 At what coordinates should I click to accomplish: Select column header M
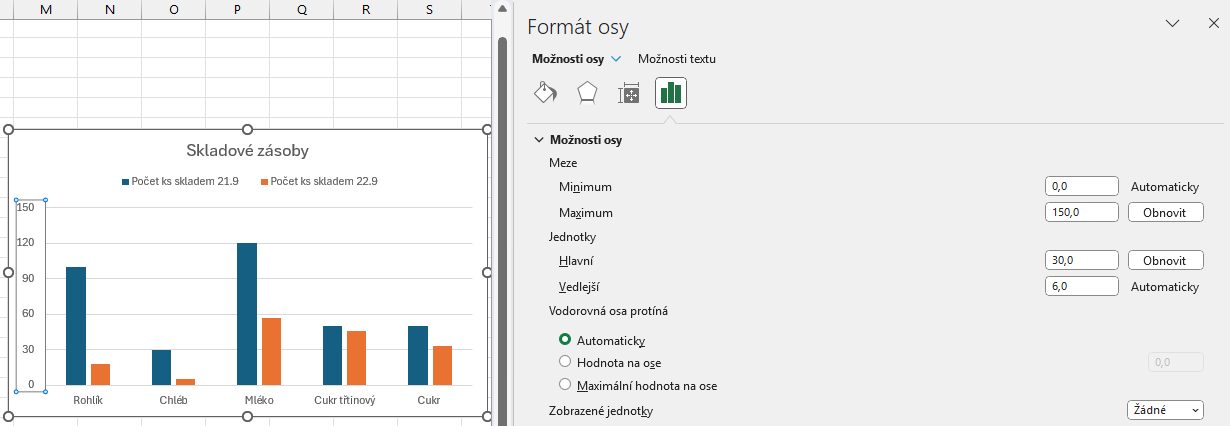(45, 10)
